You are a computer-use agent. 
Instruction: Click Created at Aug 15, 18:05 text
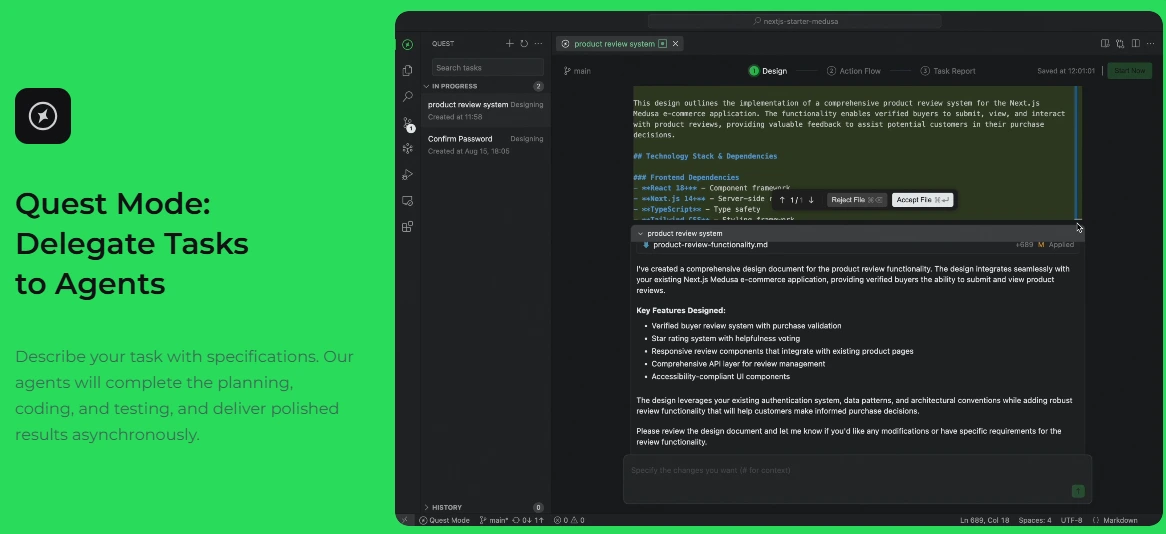point(468,151)
